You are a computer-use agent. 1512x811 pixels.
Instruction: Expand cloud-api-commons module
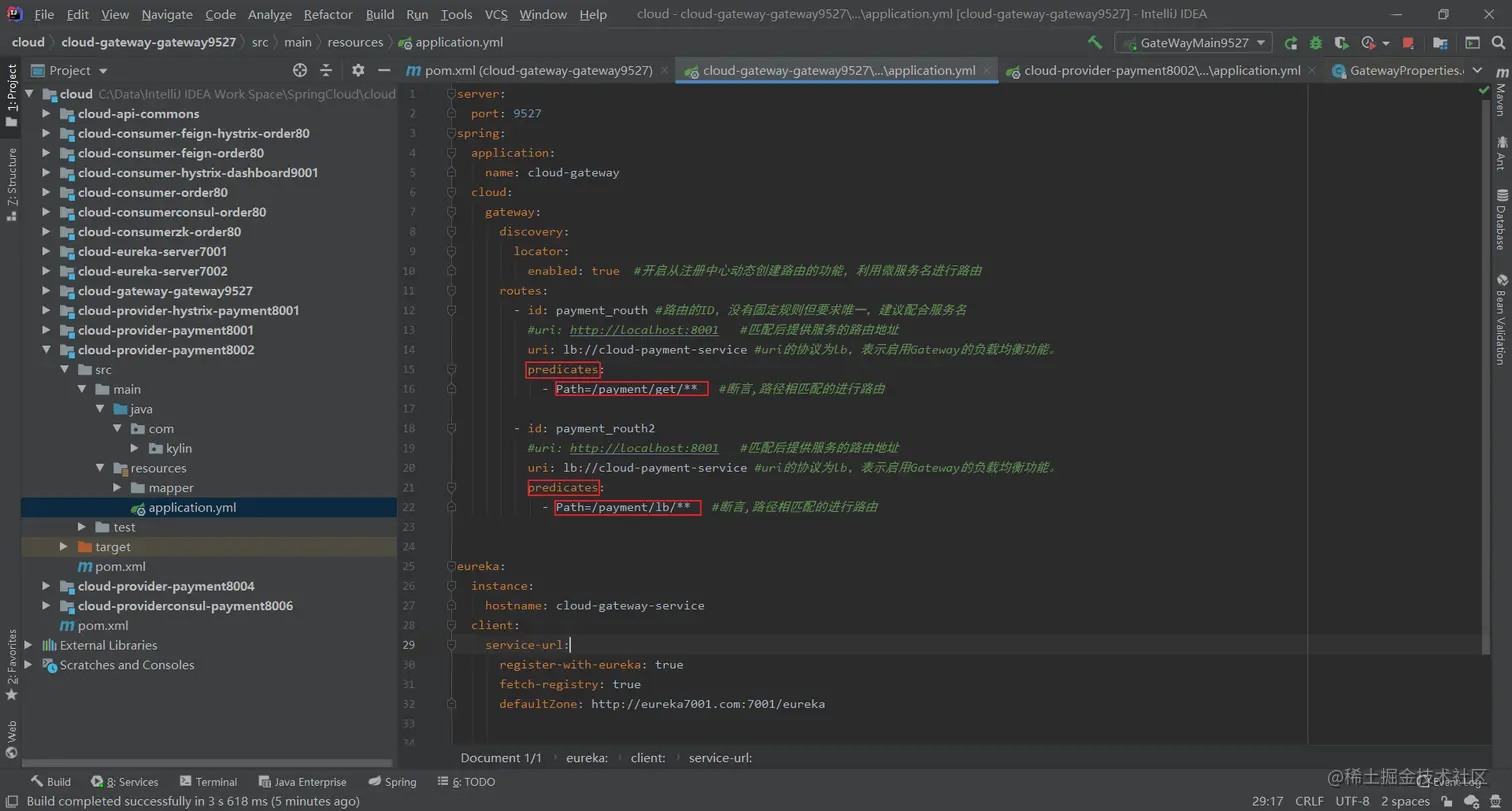46,114
